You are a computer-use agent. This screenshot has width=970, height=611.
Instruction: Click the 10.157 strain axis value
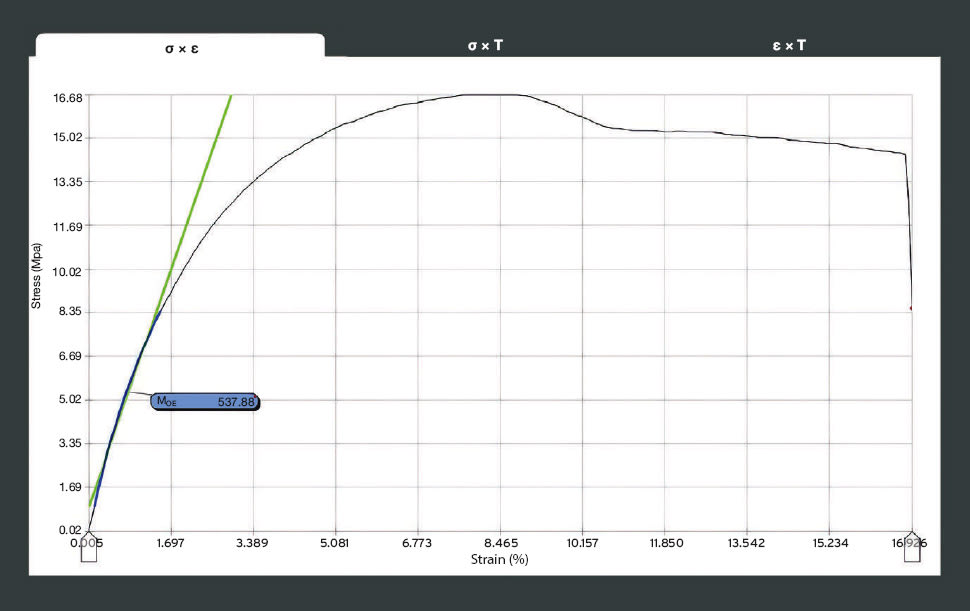click(x=582, y=544)
